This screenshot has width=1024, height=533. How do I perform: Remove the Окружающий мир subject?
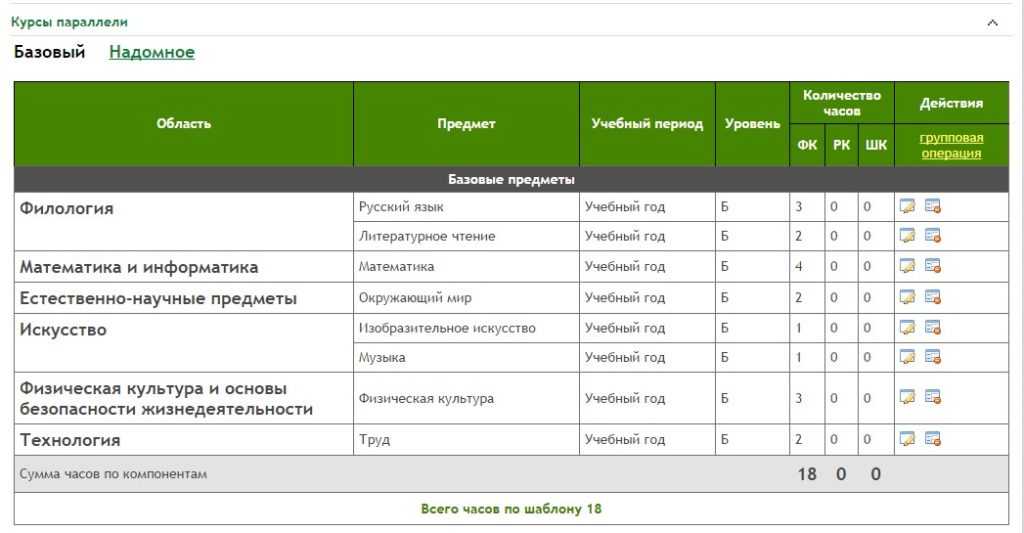[933, 297]
